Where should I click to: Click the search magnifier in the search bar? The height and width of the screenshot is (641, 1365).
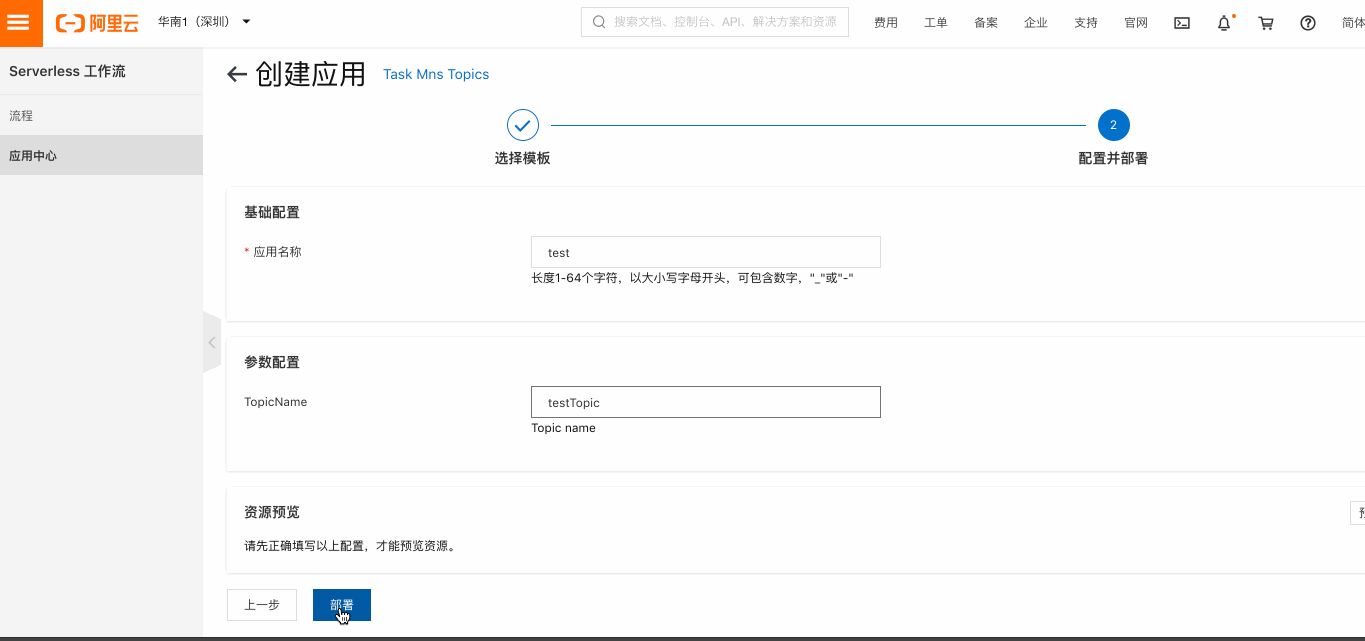598,21
